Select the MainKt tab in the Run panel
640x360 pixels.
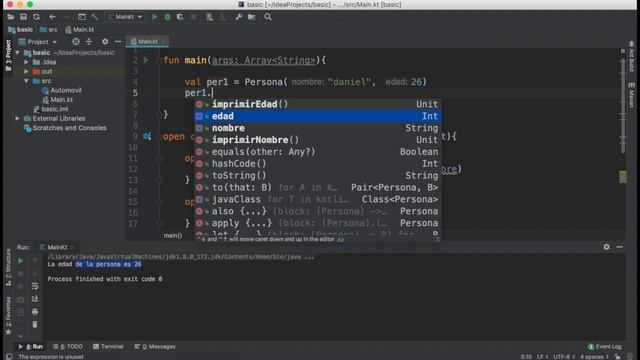pos(56,247)
